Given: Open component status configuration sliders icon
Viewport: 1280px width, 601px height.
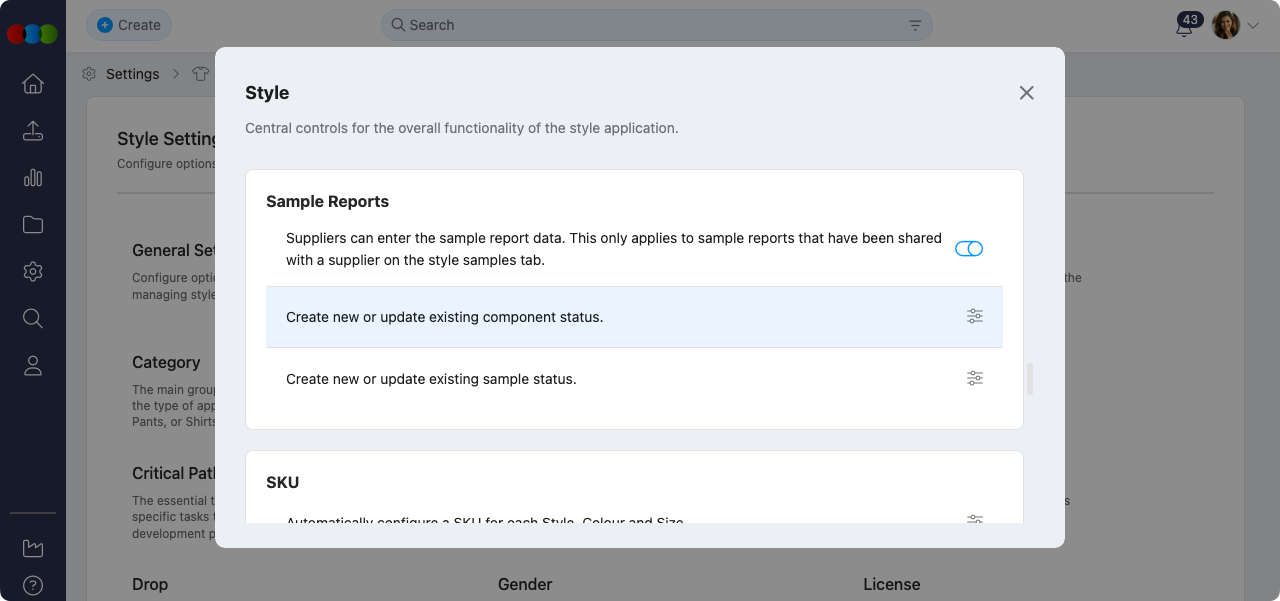Looking at the screenshot, I should [975, 316].
